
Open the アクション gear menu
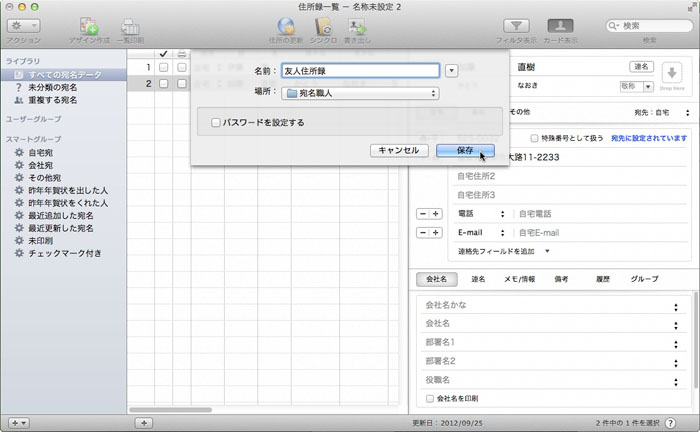pyautogui.click(x=23, y=25)
